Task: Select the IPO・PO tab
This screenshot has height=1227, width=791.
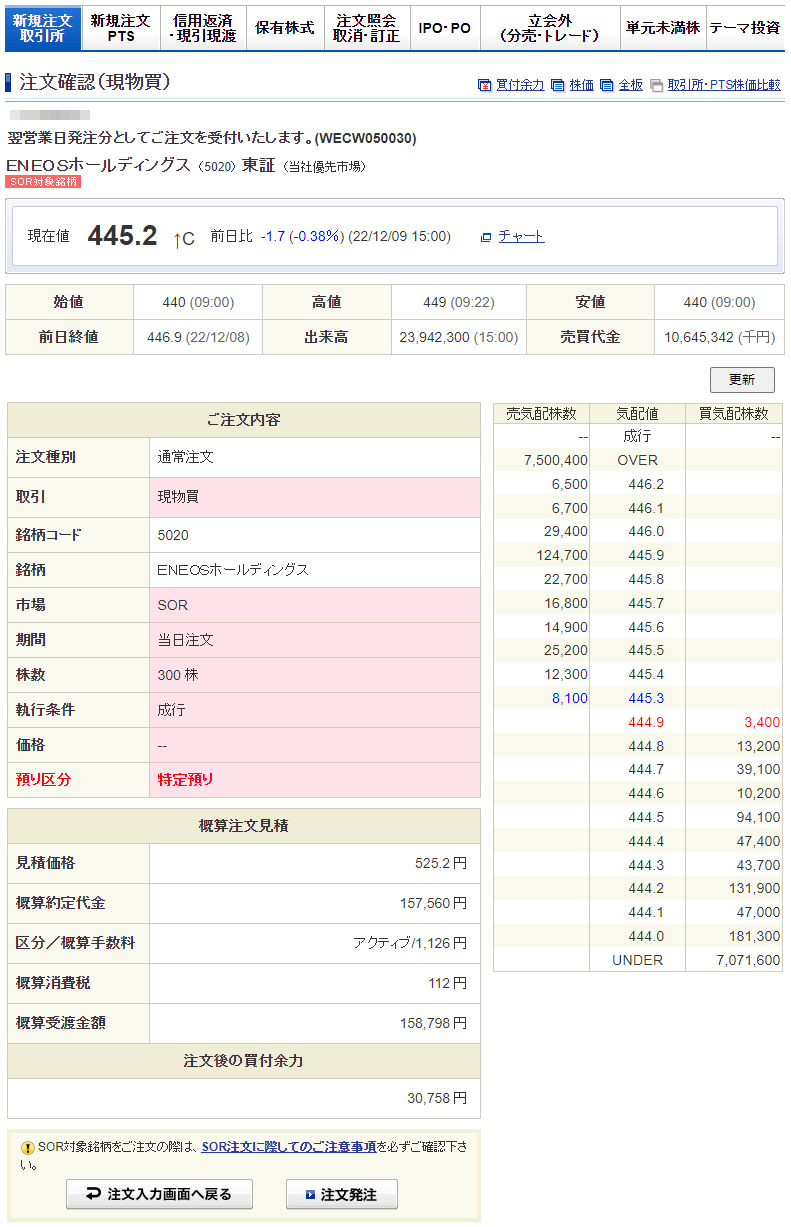Action: coord(444,28)
